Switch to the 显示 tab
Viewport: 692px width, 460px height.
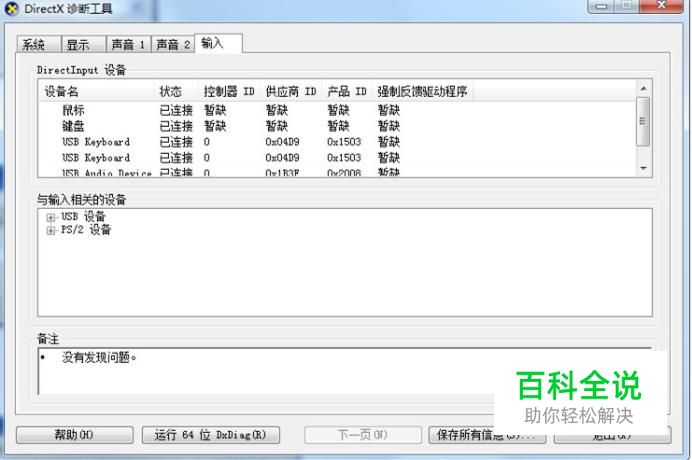(x=83, y=45)
